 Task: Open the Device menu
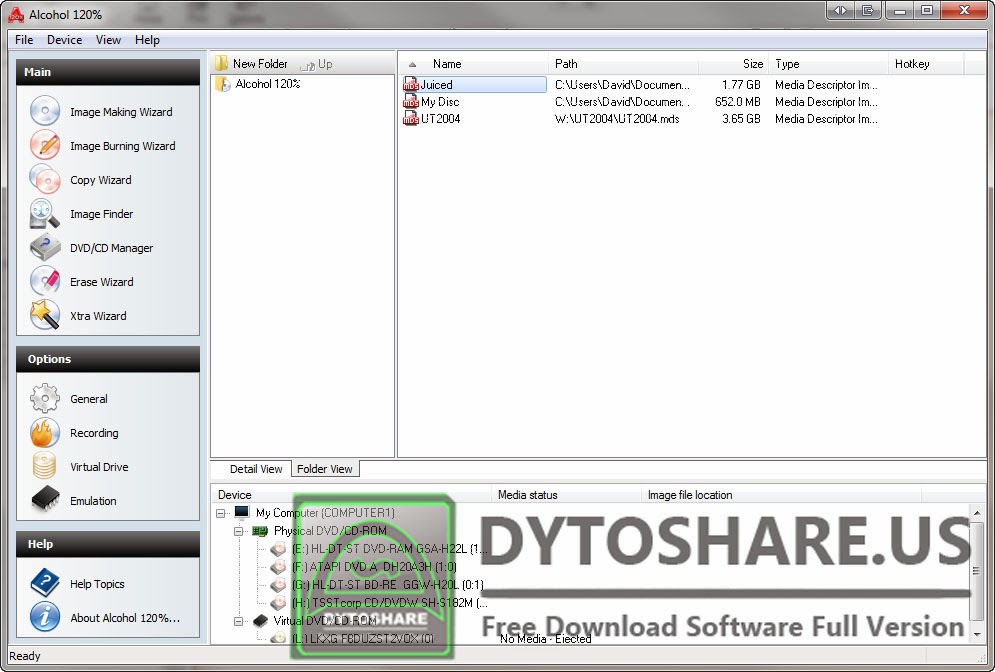pyautogui.click(x=65, y=39)
